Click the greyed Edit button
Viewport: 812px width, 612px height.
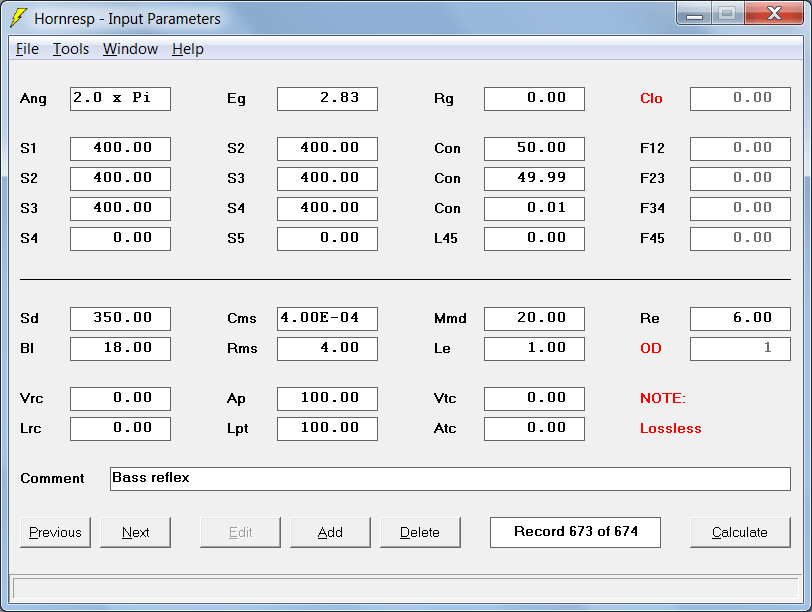click(x=240, y=532)
